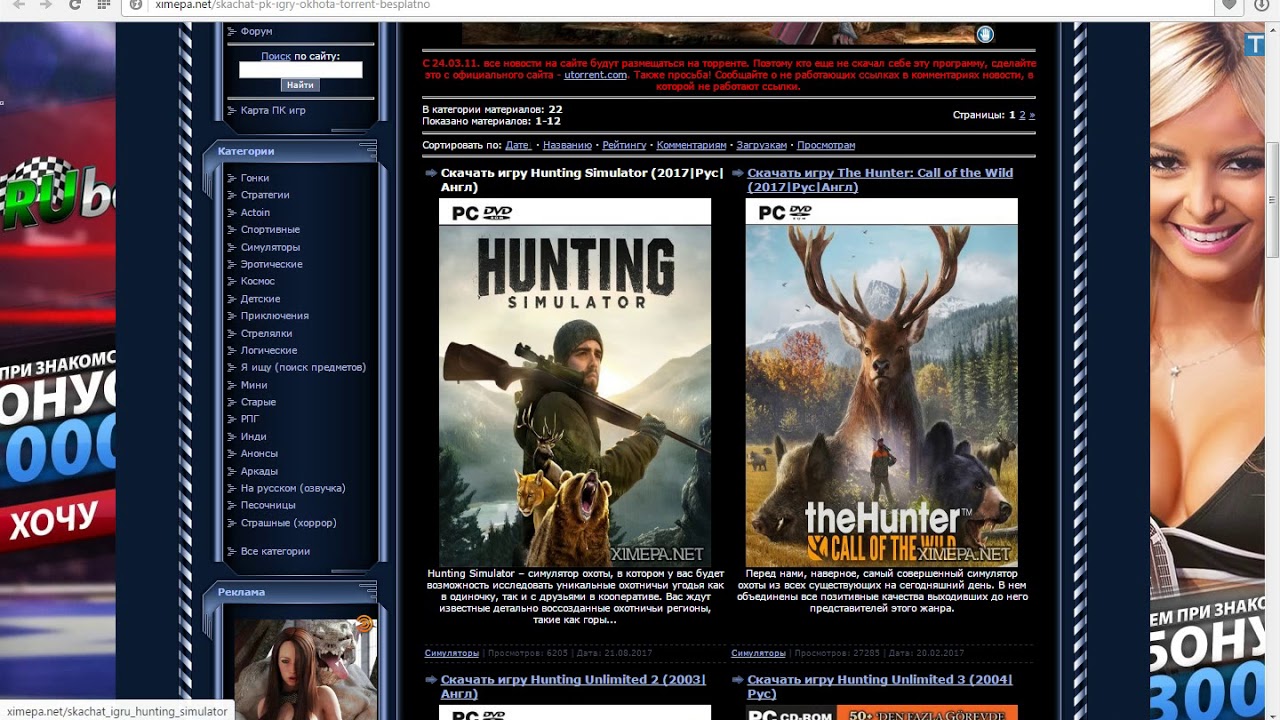Open the Спортивные category

pos(270,230)
